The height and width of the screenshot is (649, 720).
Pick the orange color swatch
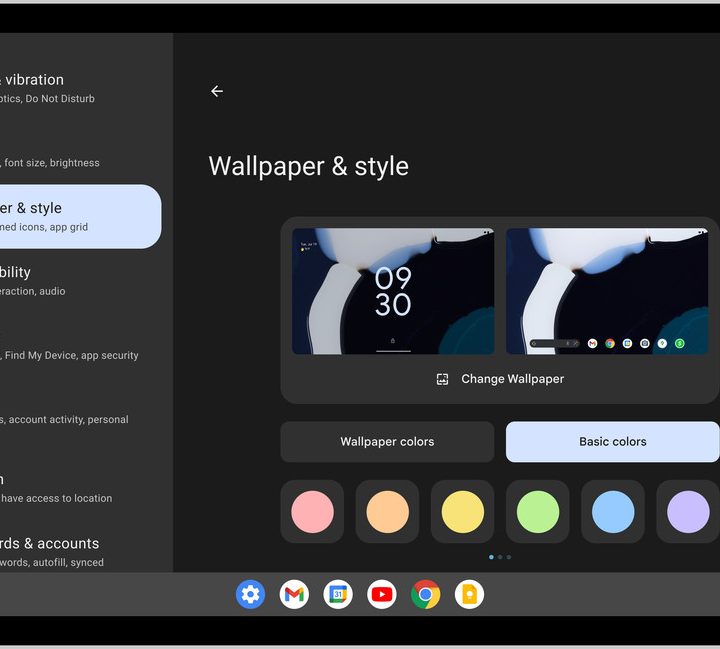[387, 512]
